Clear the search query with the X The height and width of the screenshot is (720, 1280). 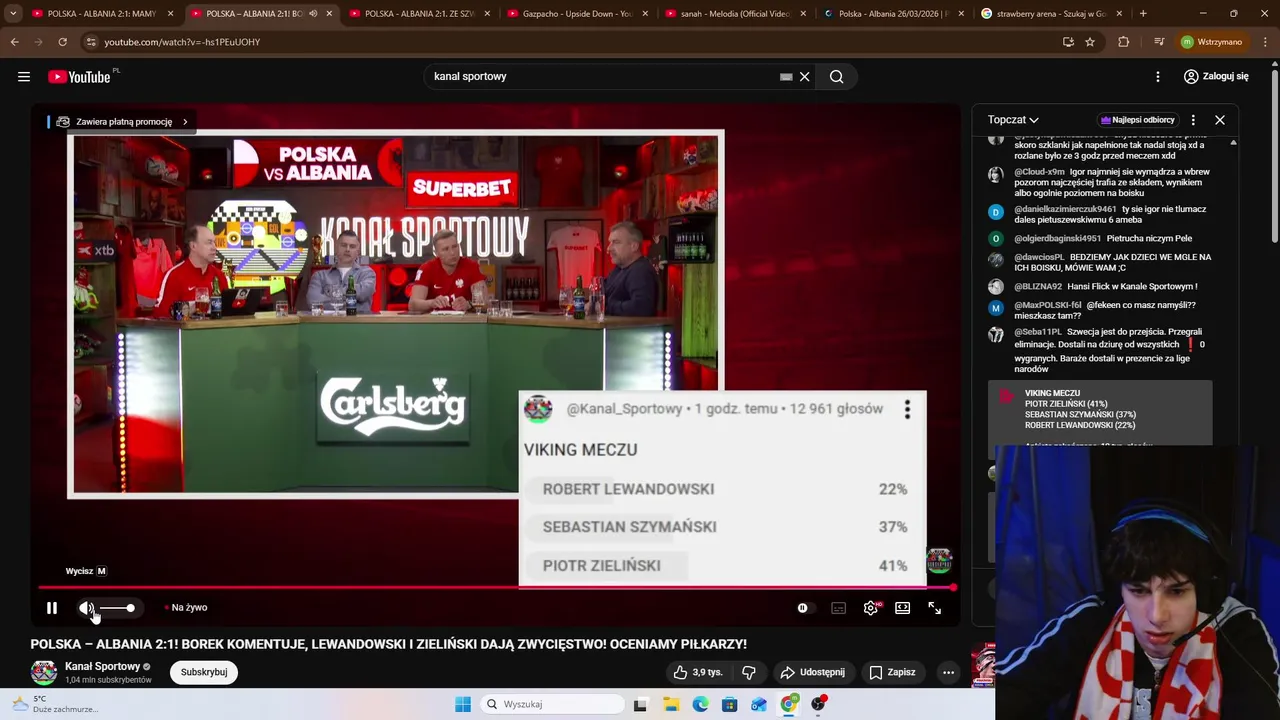(804, 77)
